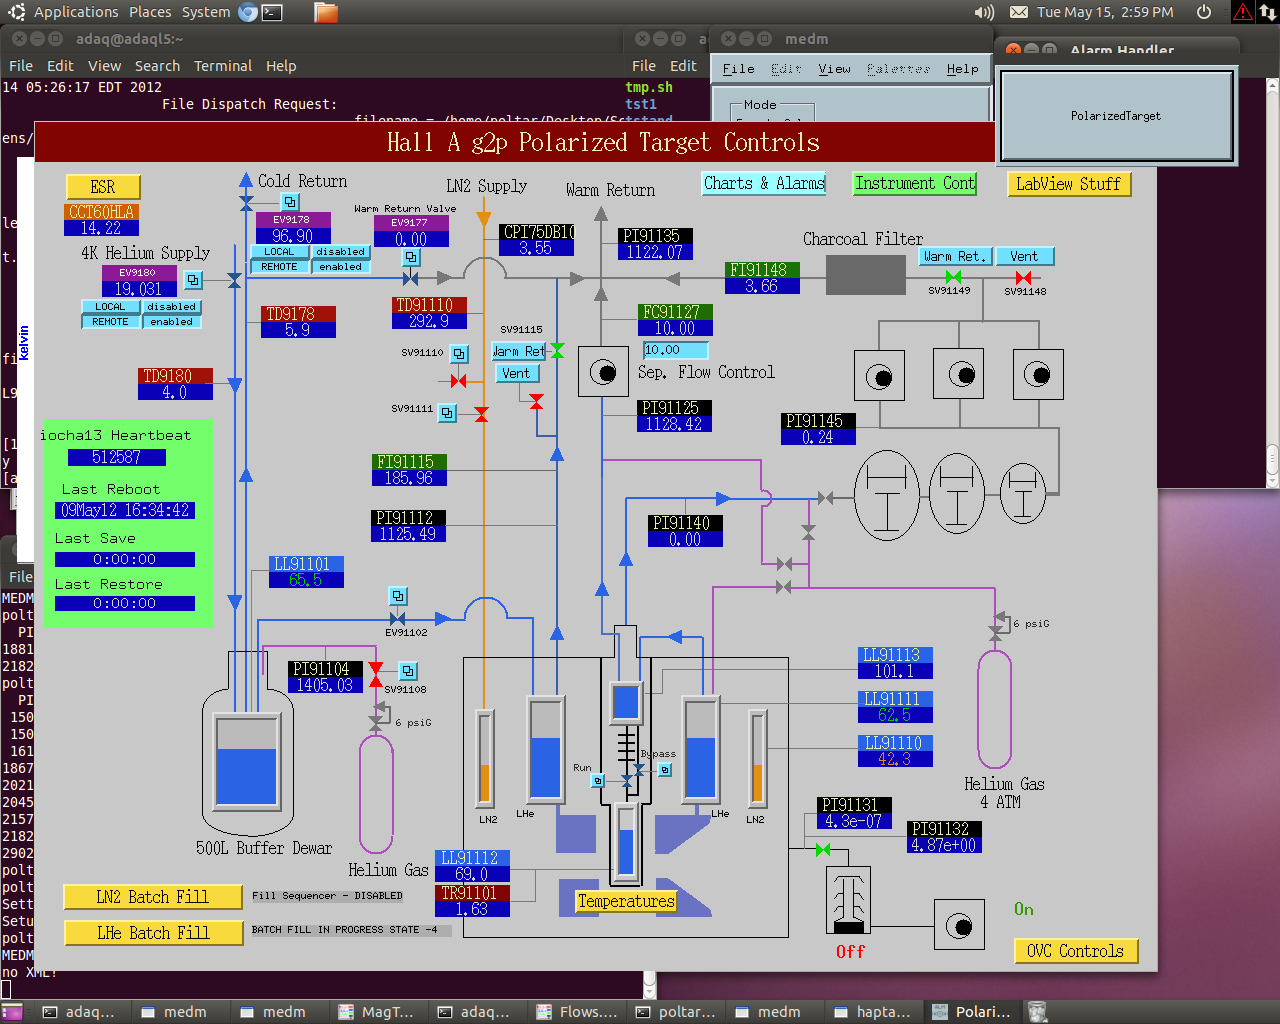
Task: Click Warm Ret. button by Charcoal Filter
Action: tap(954, 256)
